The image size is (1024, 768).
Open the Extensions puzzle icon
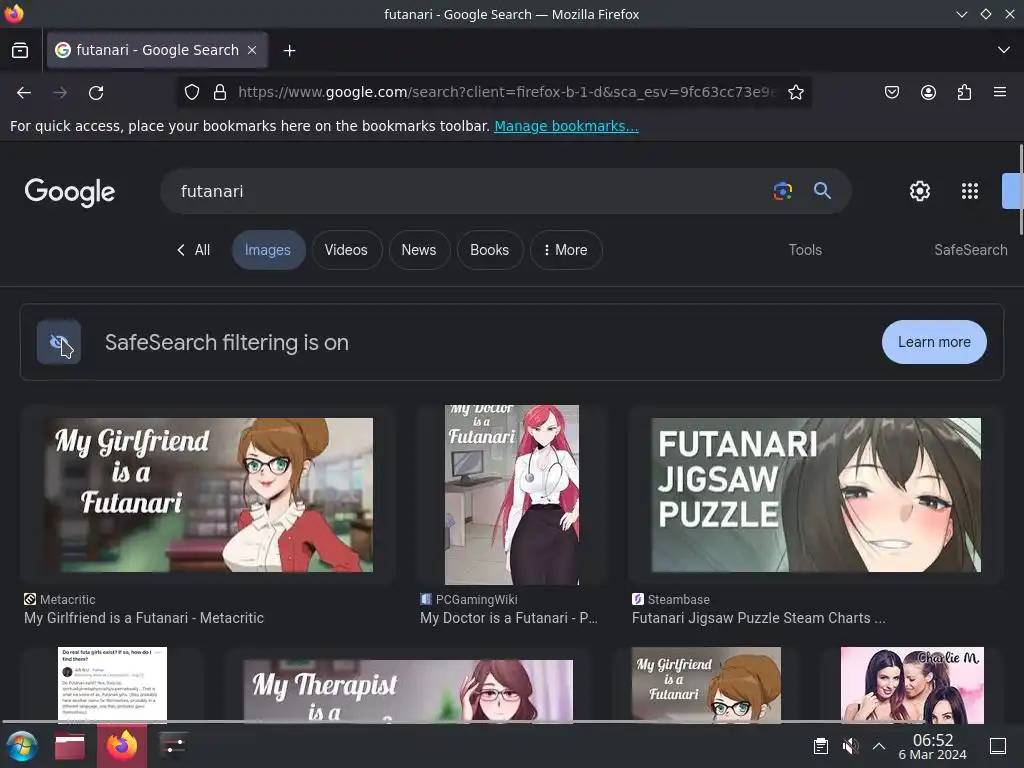[x=964, y=93]
